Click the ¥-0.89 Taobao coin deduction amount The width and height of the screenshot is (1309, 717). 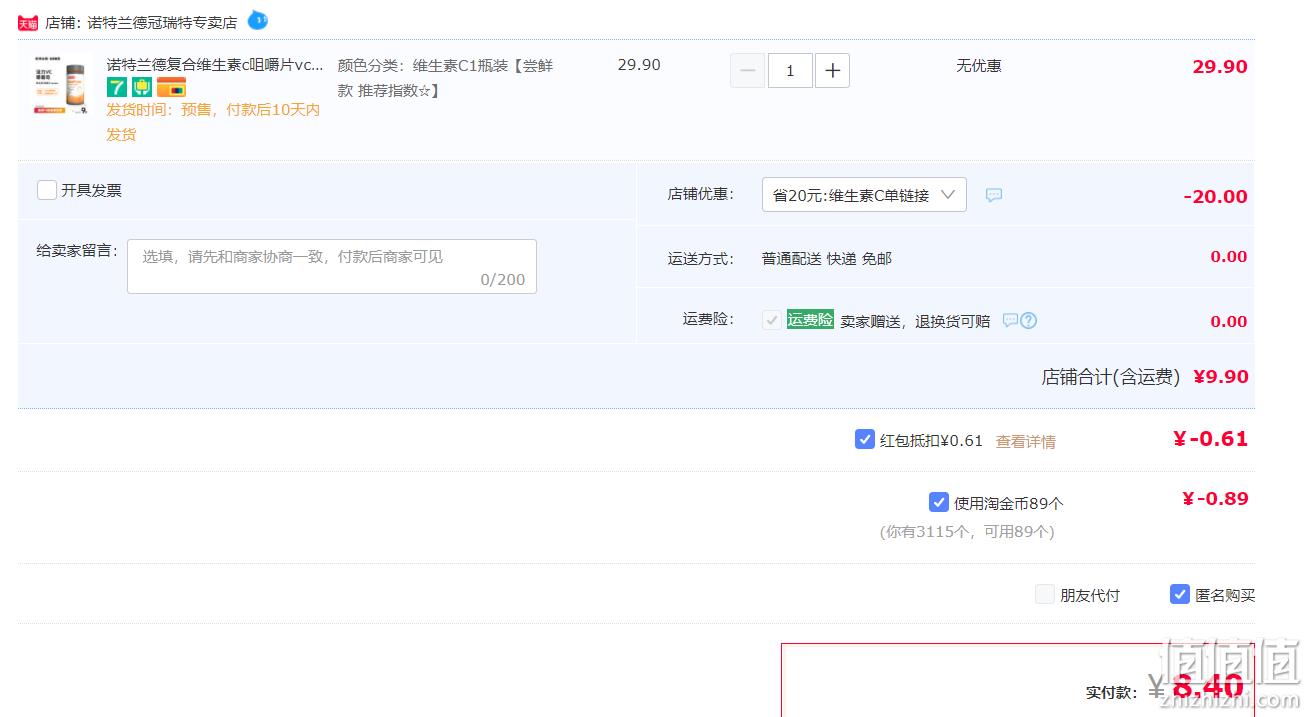point(1215,499)
